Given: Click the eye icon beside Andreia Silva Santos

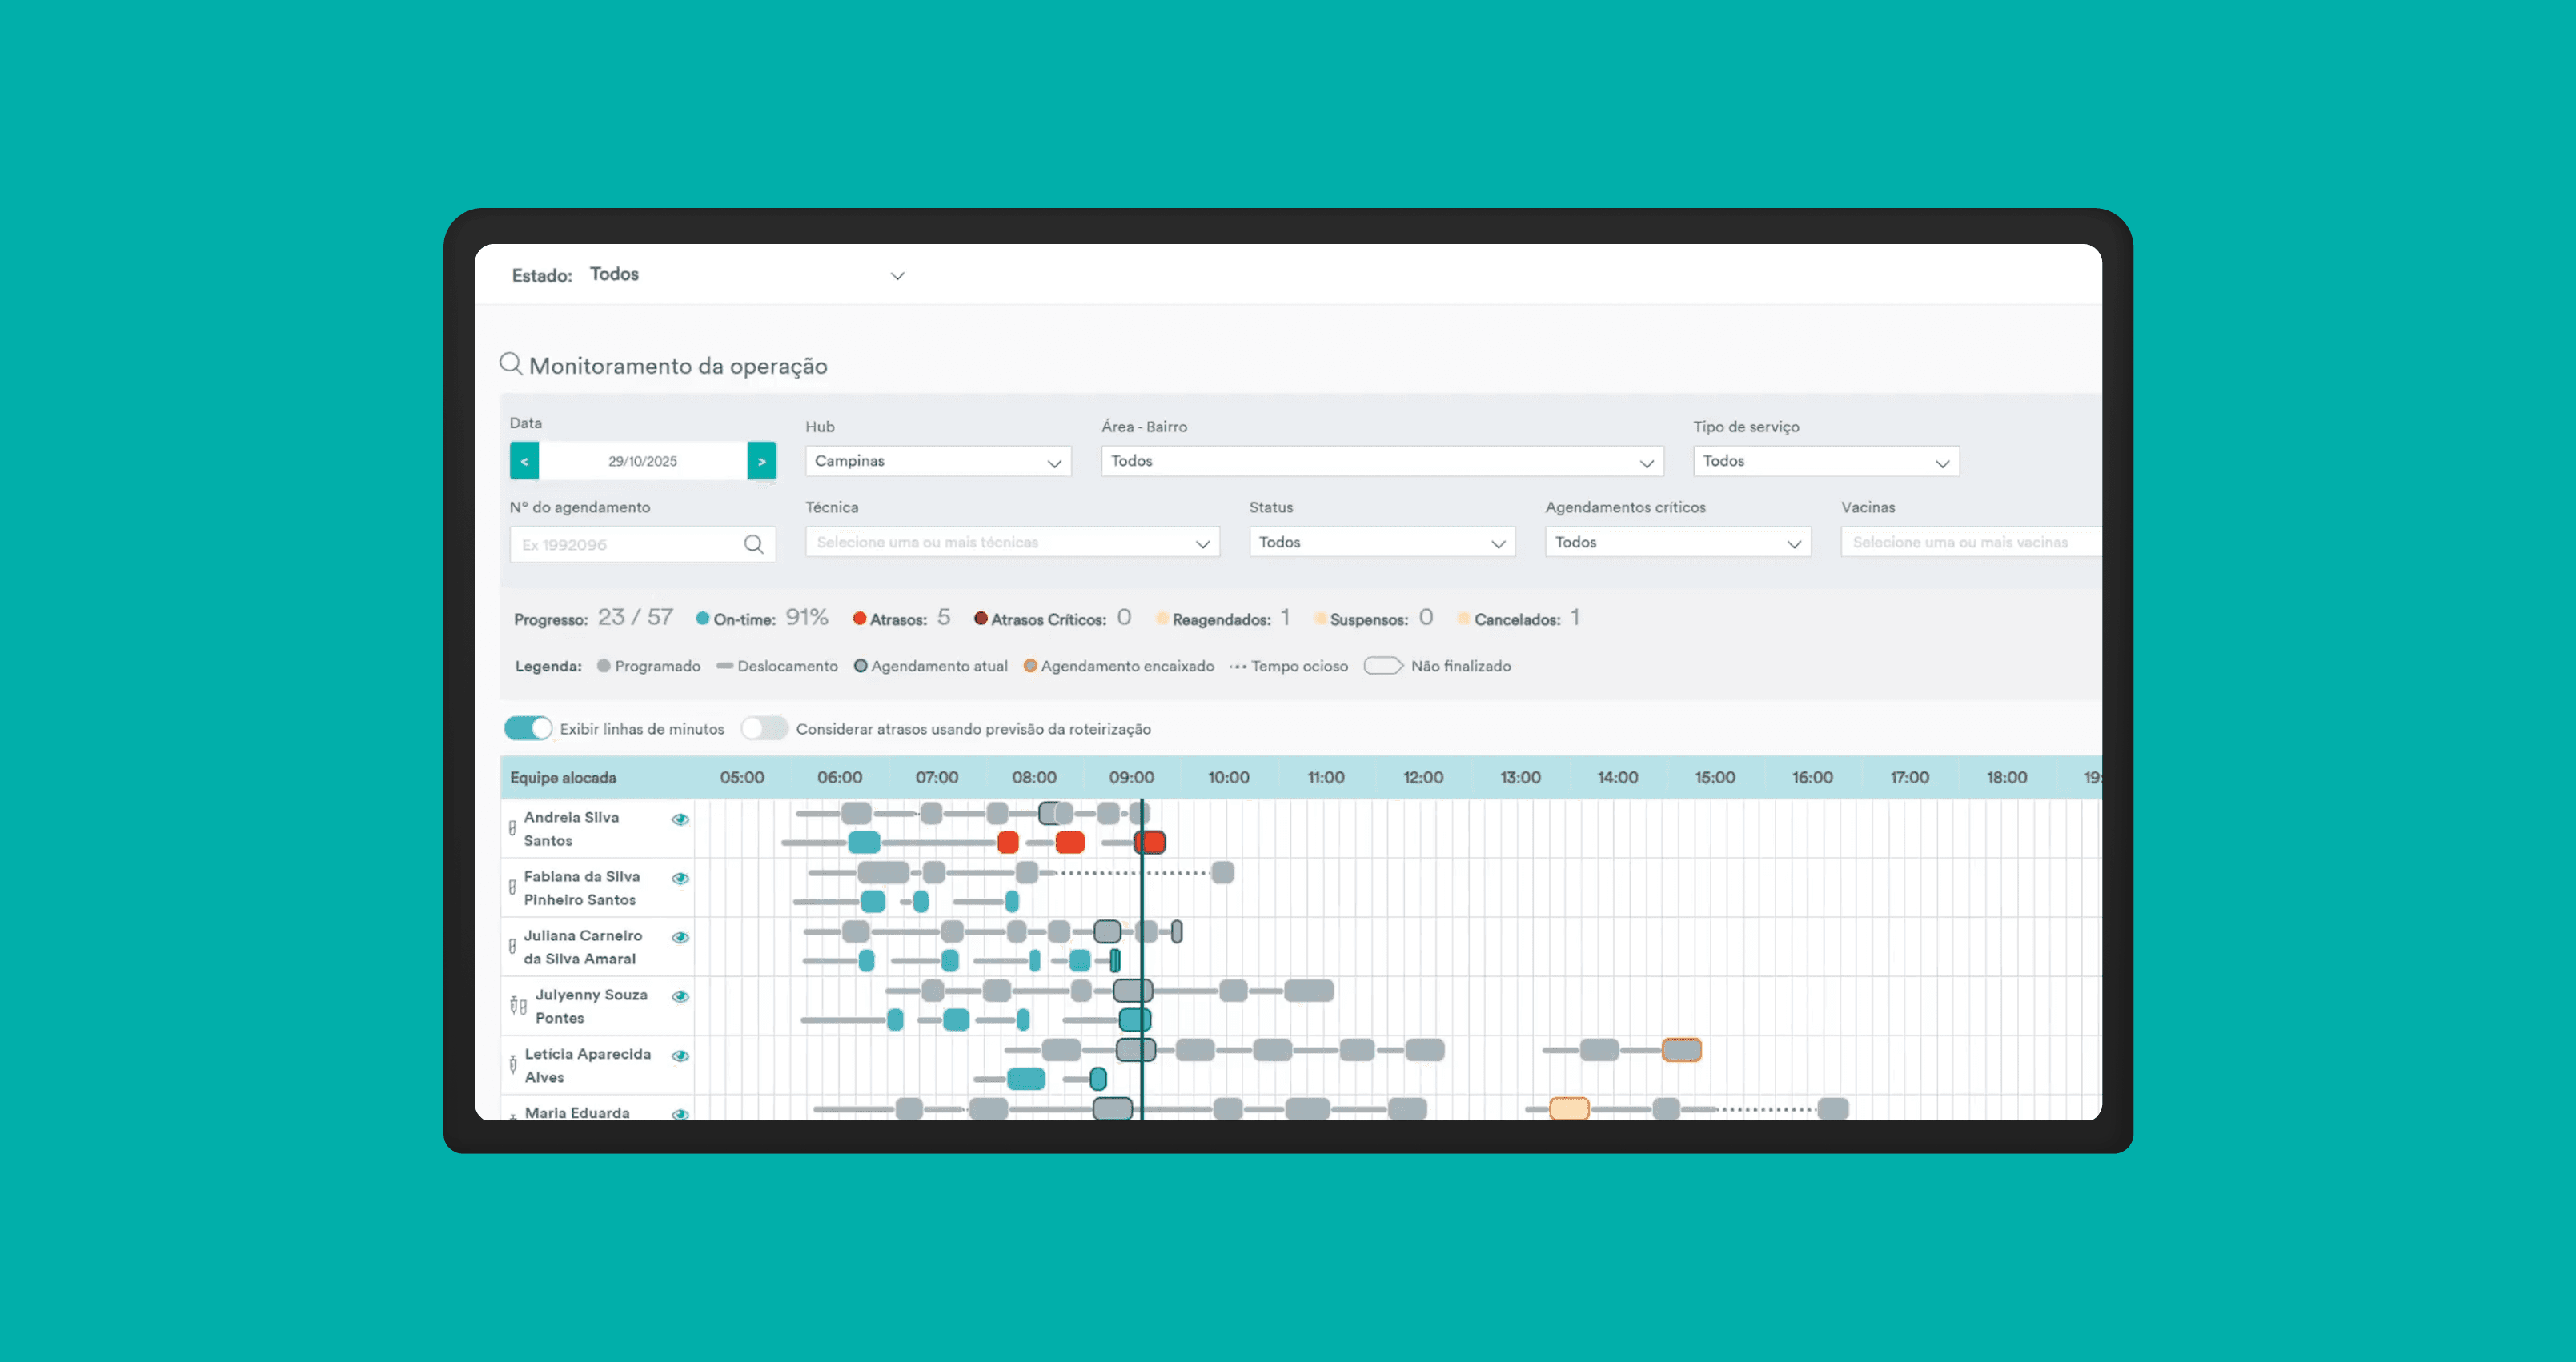Looking at the screenshot, I should 680,819.
